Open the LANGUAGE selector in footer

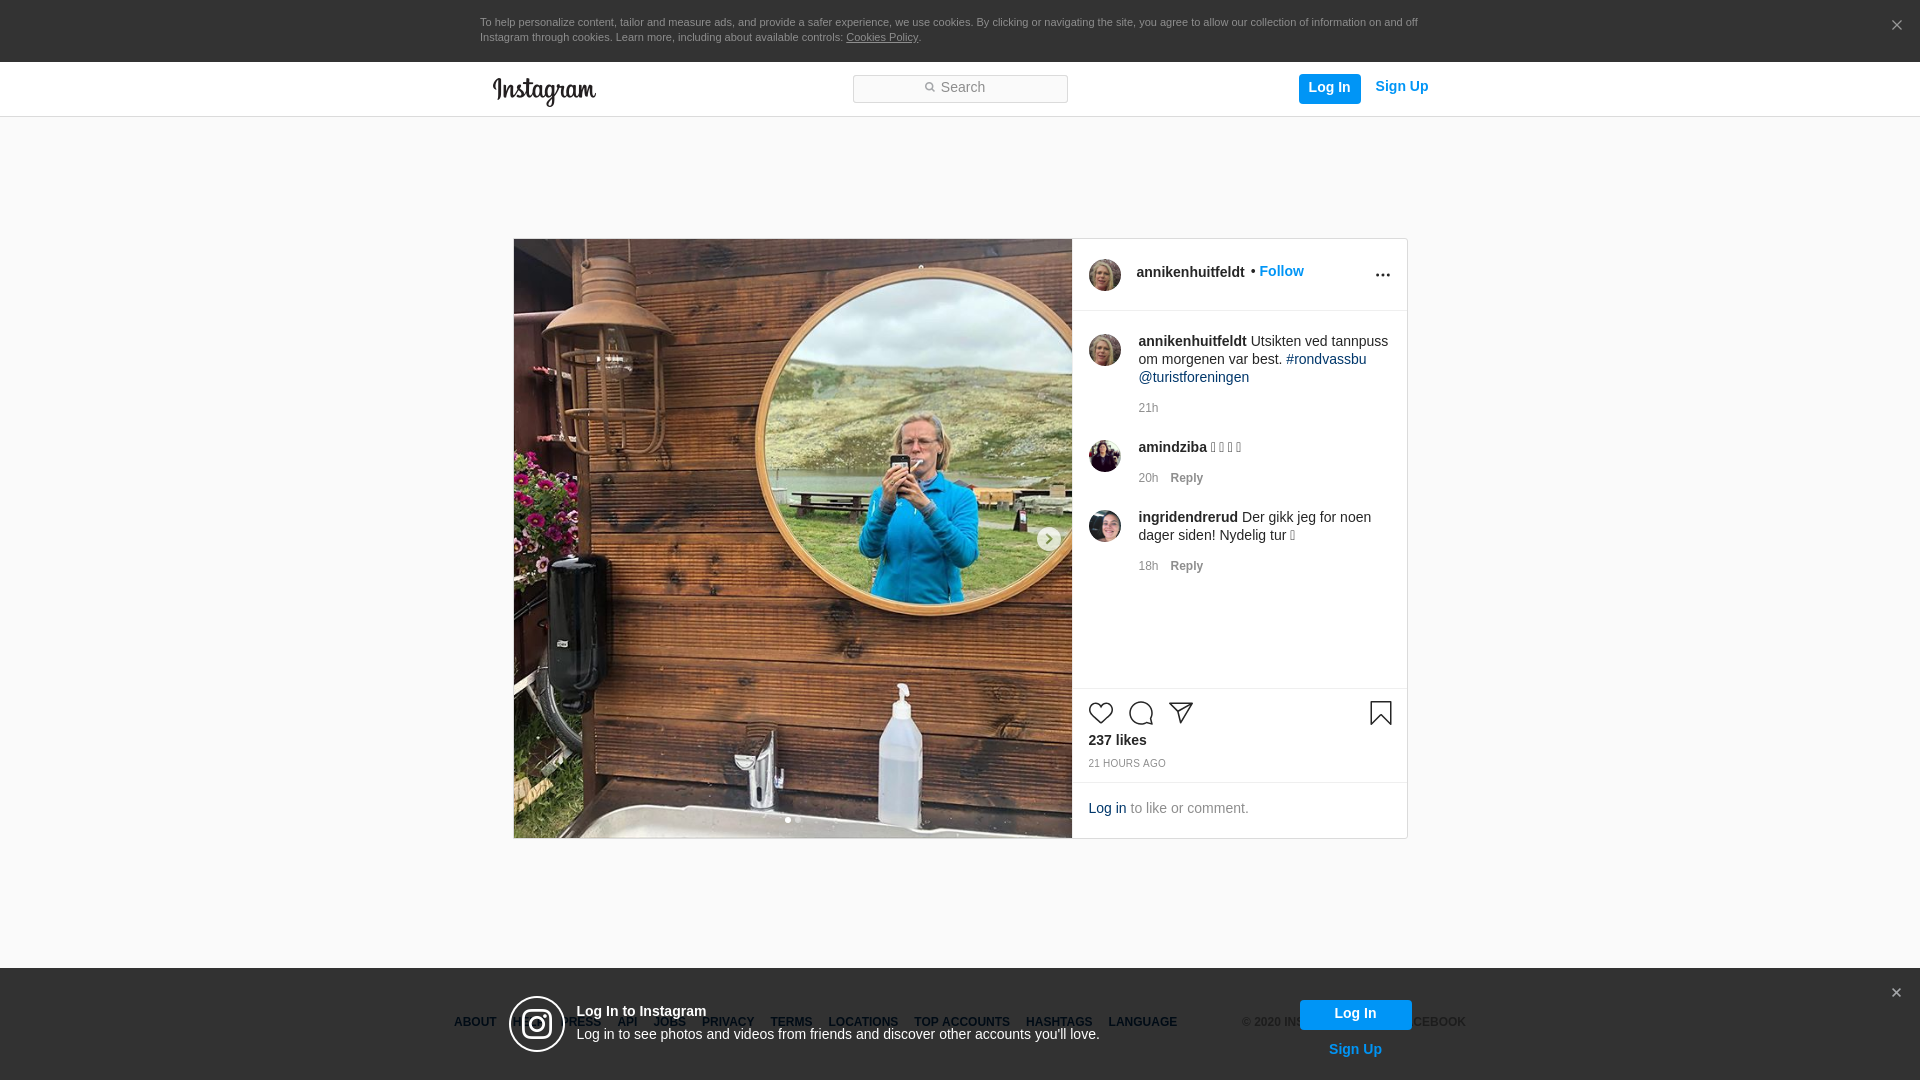[x=1142, y=1022]
